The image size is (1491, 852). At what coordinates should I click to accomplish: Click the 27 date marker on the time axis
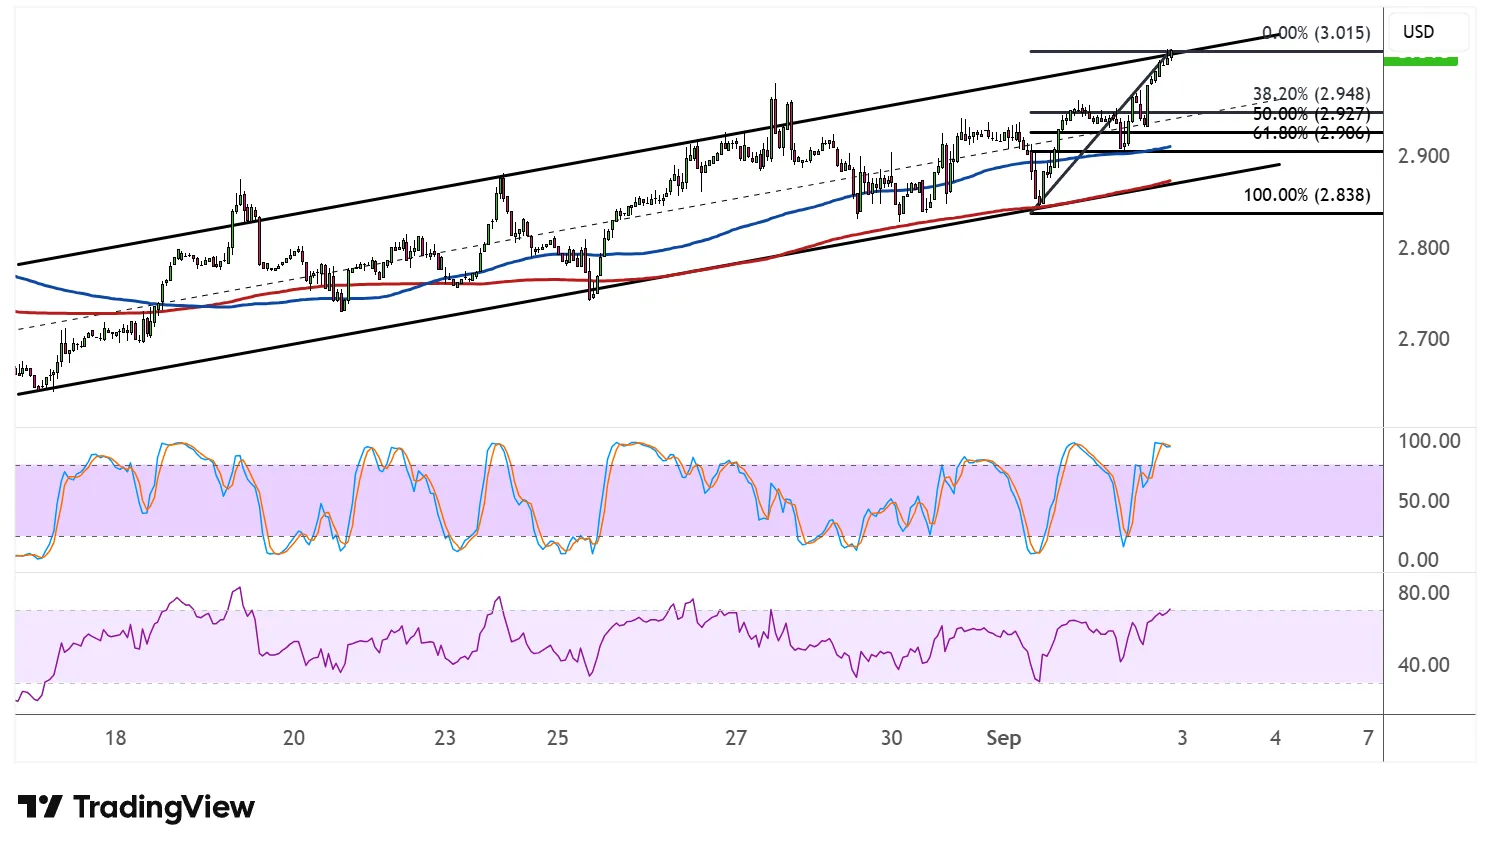click(736, 738)
